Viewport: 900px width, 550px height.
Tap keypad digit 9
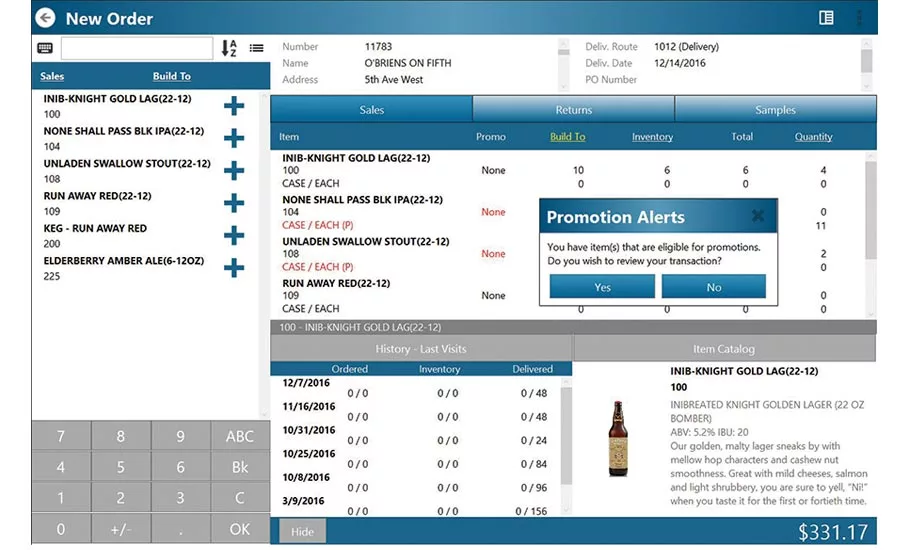pos(180,436)
